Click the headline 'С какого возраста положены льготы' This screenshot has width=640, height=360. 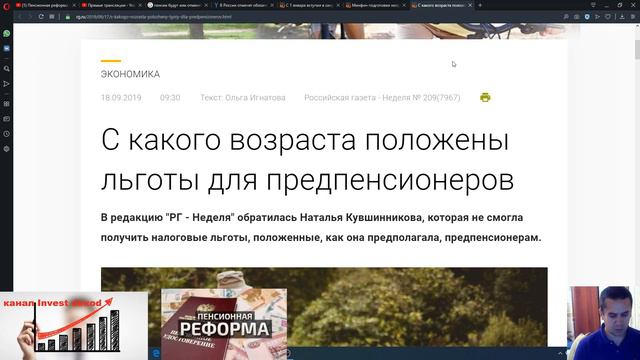307,160
